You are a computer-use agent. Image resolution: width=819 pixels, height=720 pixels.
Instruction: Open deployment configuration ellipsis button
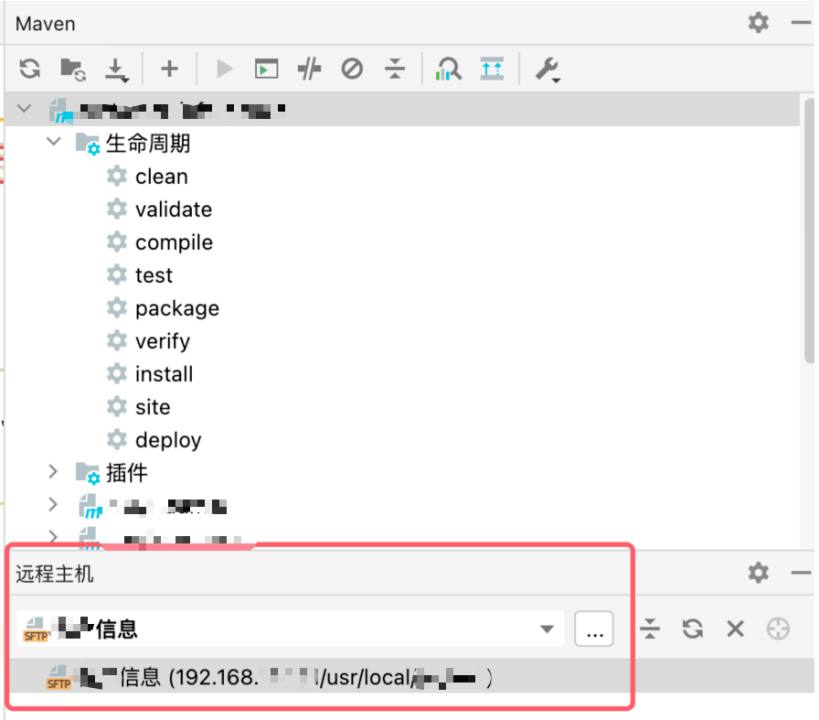[594, 629]
